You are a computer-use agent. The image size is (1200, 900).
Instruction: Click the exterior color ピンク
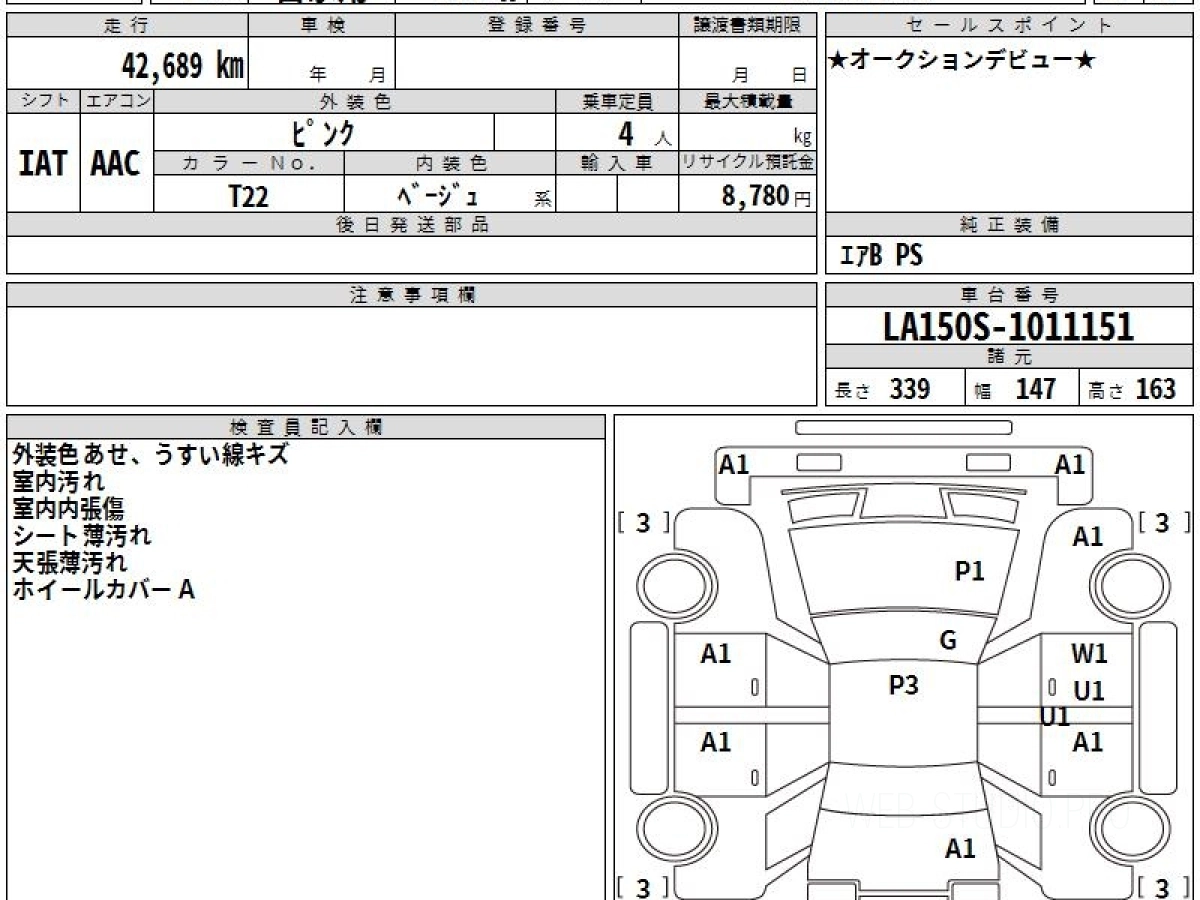click(x=324, y=132)
